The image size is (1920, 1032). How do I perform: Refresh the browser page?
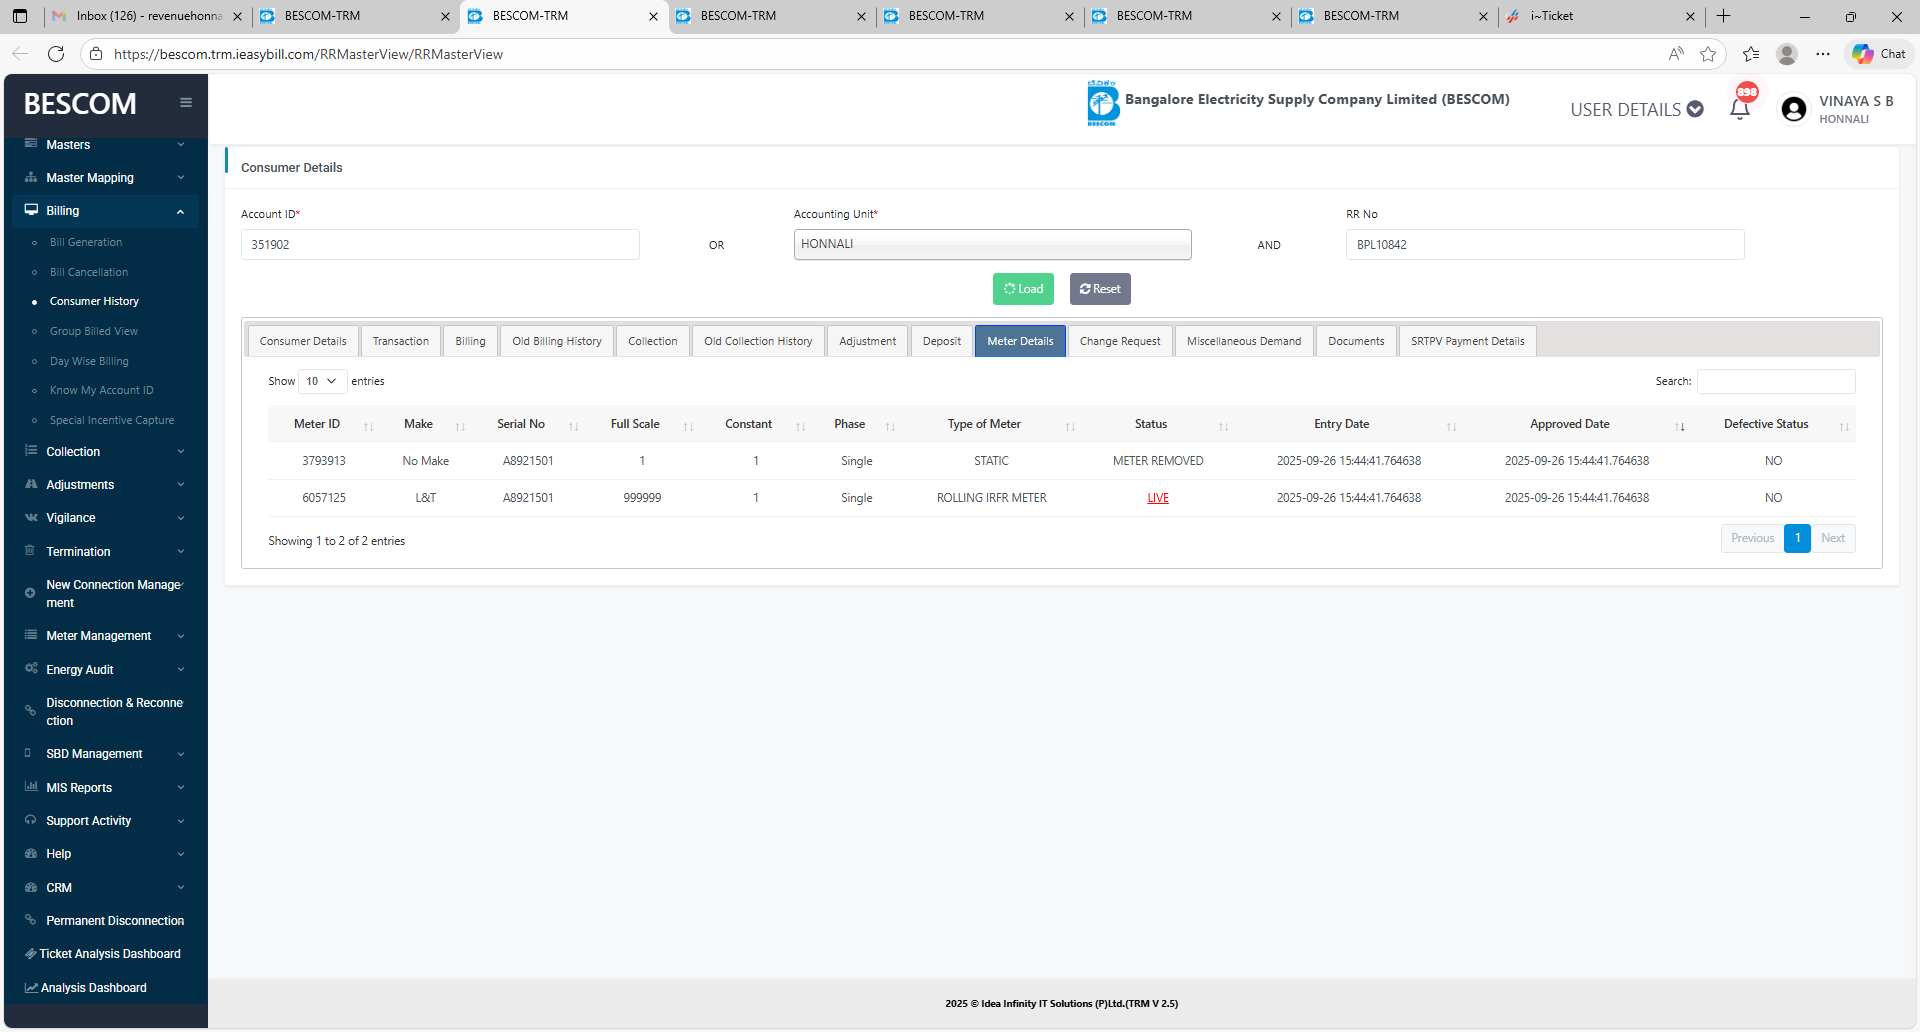[56, 54]
